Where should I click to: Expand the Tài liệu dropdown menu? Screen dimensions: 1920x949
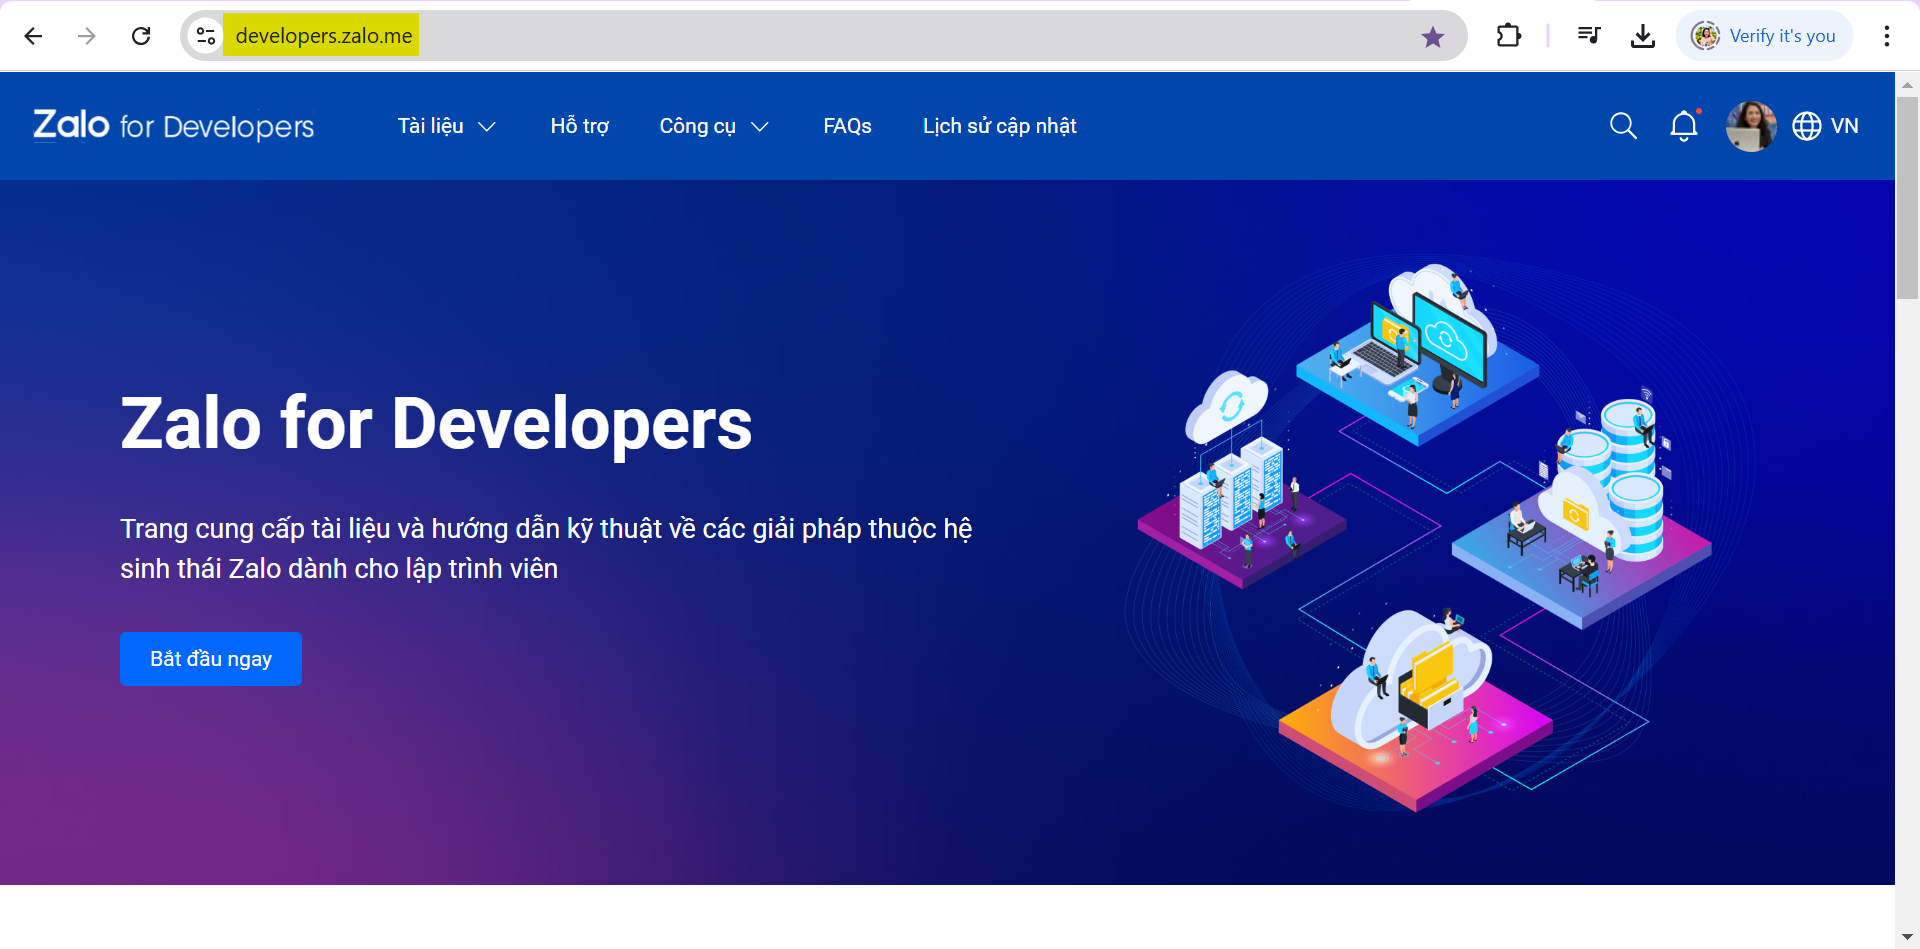(446, 126)
